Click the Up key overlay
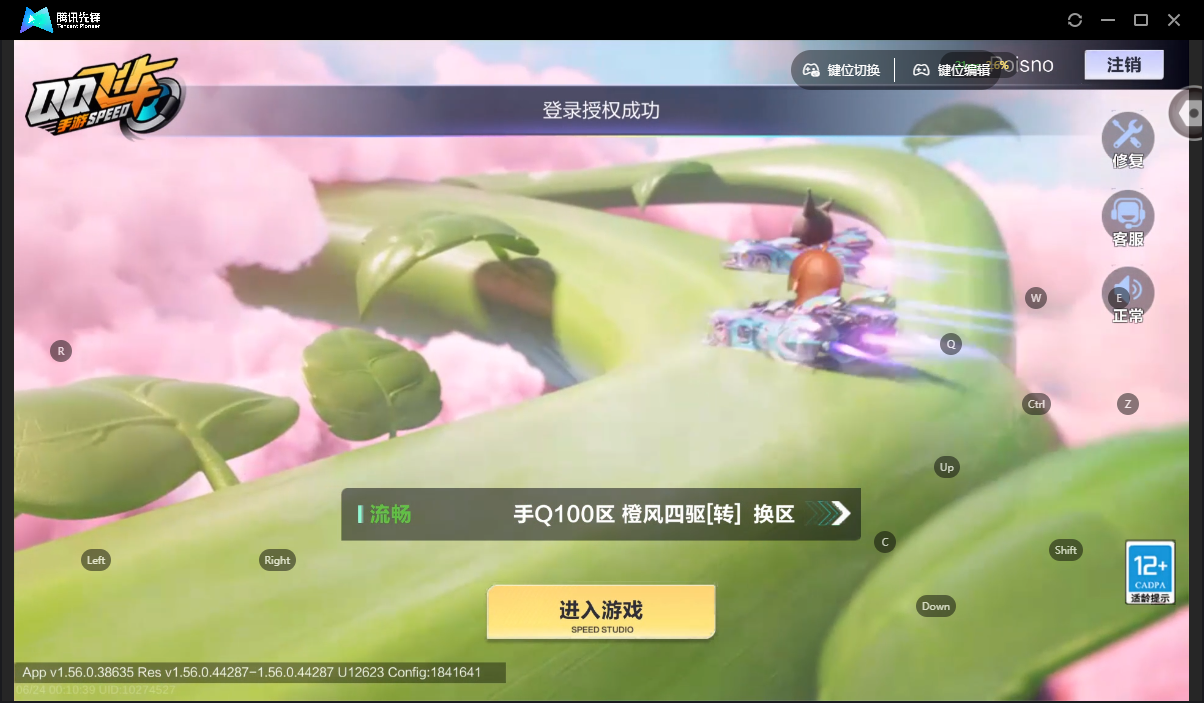1204x703 pixels. 947,467
